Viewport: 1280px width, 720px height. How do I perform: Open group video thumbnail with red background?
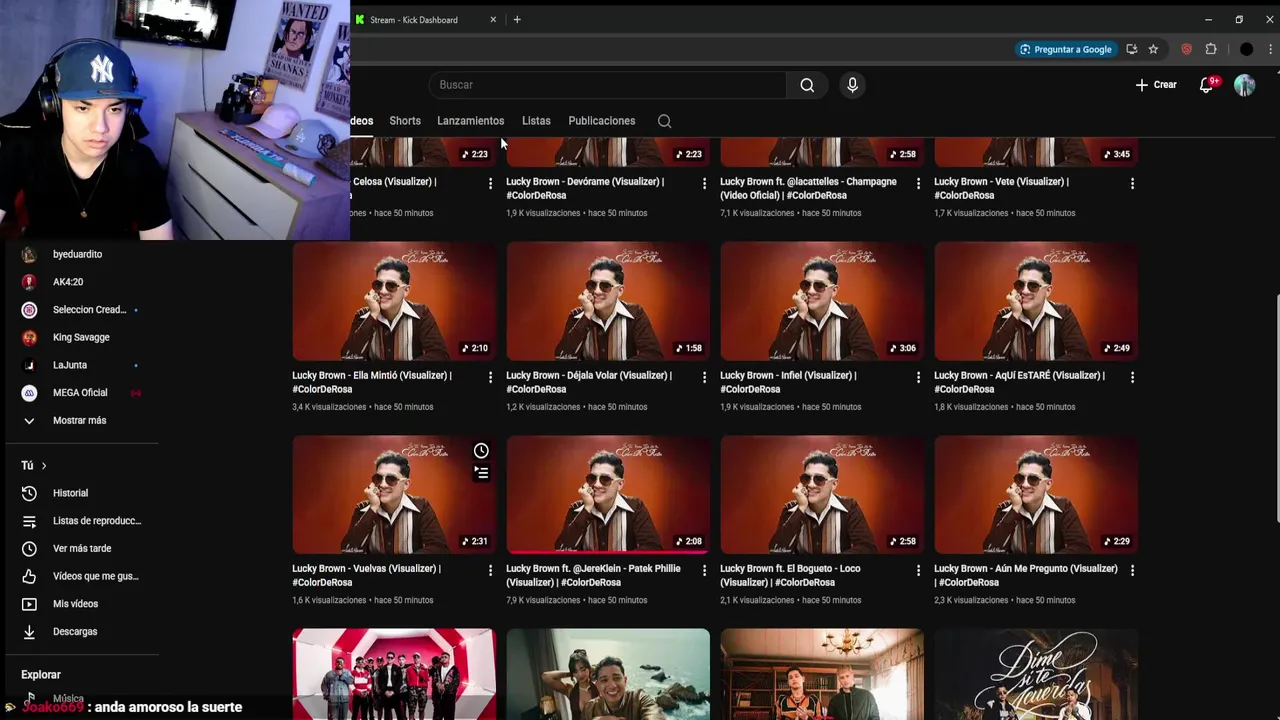(394, 674)
